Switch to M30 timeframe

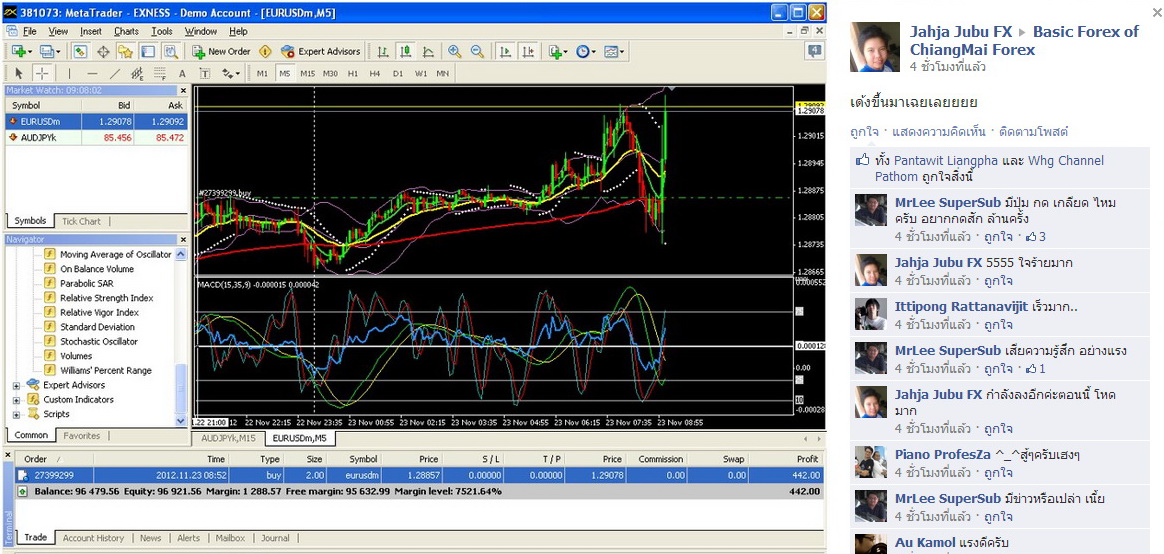point(330,74)
